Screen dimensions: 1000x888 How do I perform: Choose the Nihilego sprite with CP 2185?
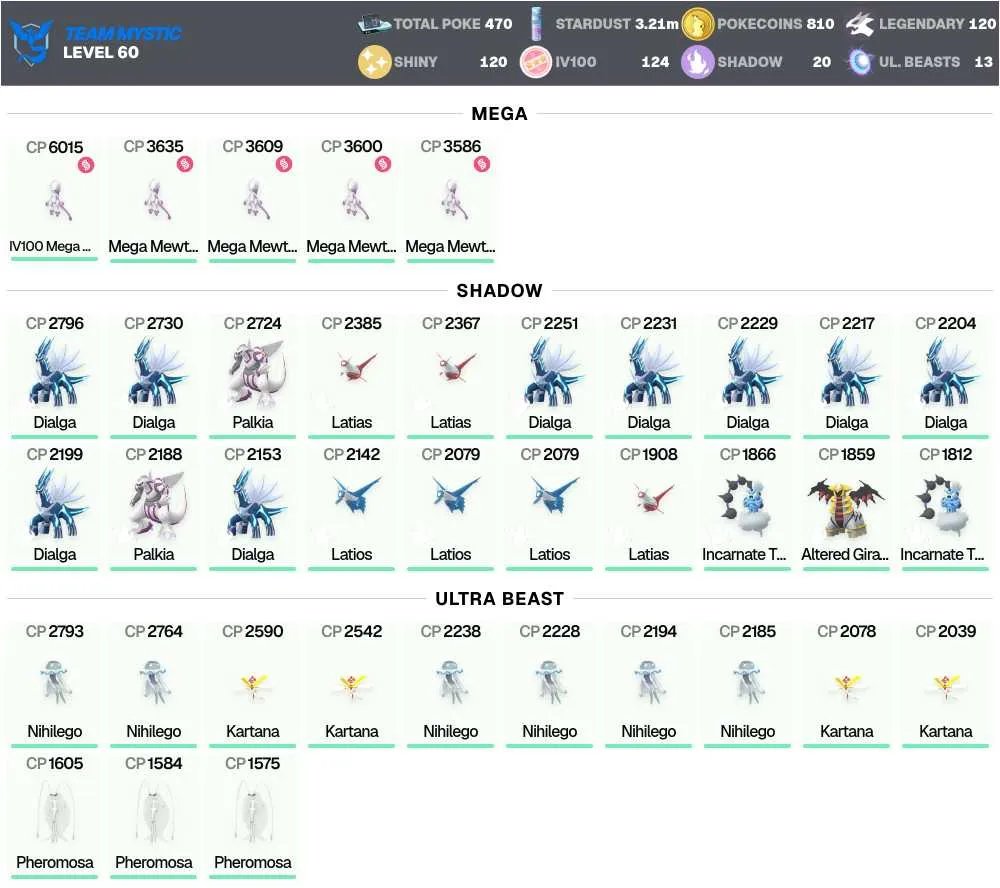click(x=748, y=682)
